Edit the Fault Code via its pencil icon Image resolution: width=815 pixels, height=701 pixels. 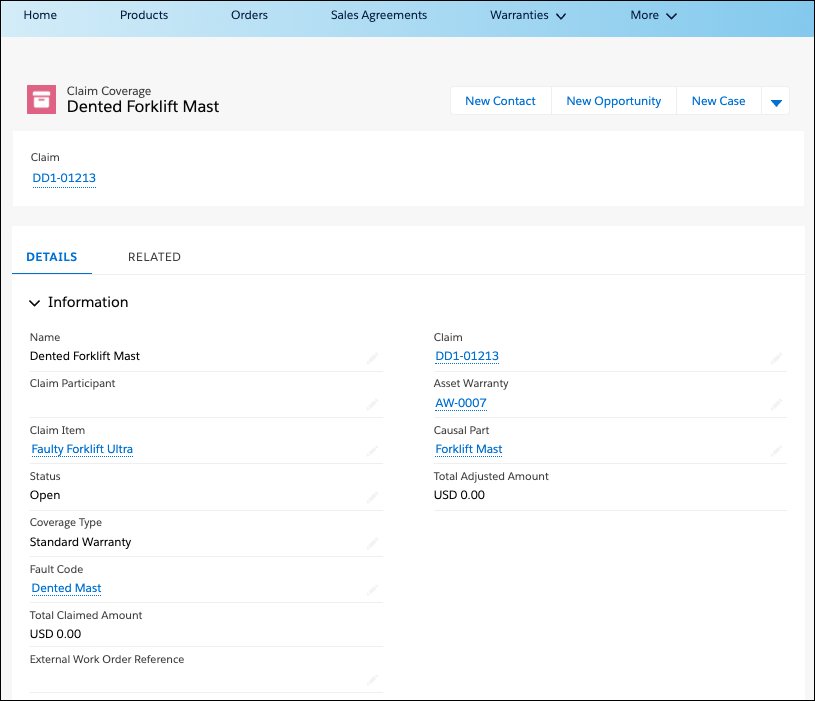pos(372,590)
